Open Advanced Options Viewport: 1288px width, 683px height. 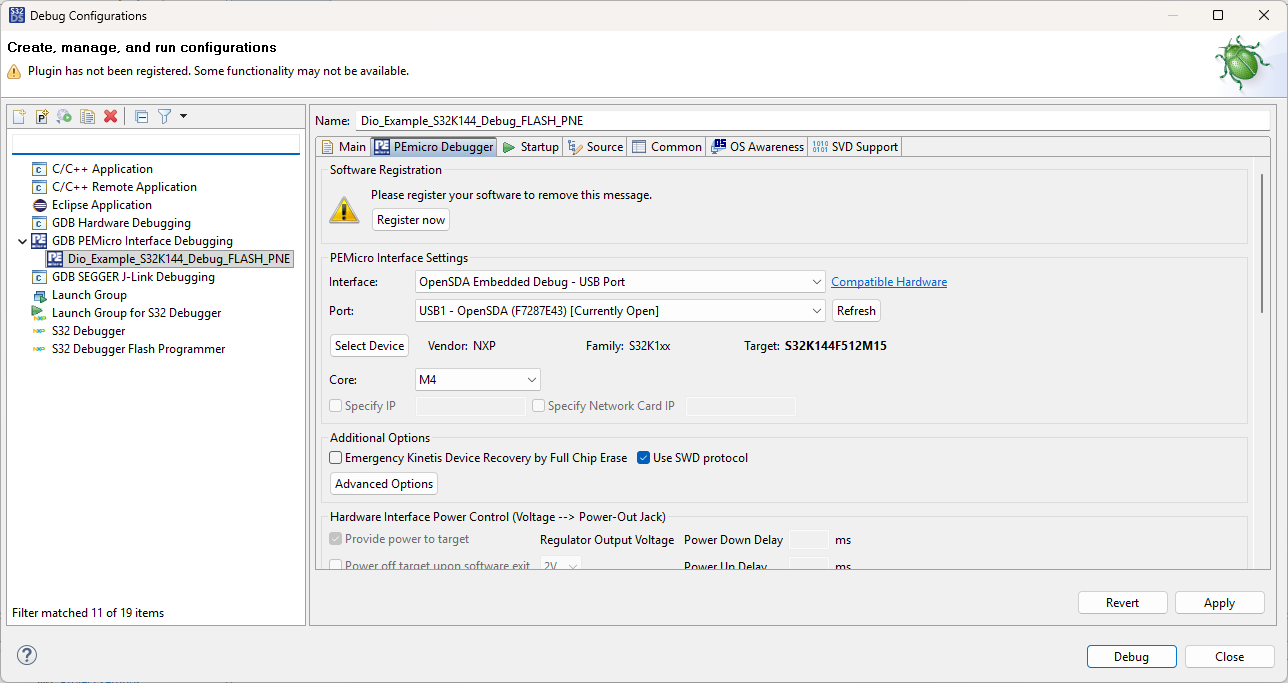(x=384, y=484)
